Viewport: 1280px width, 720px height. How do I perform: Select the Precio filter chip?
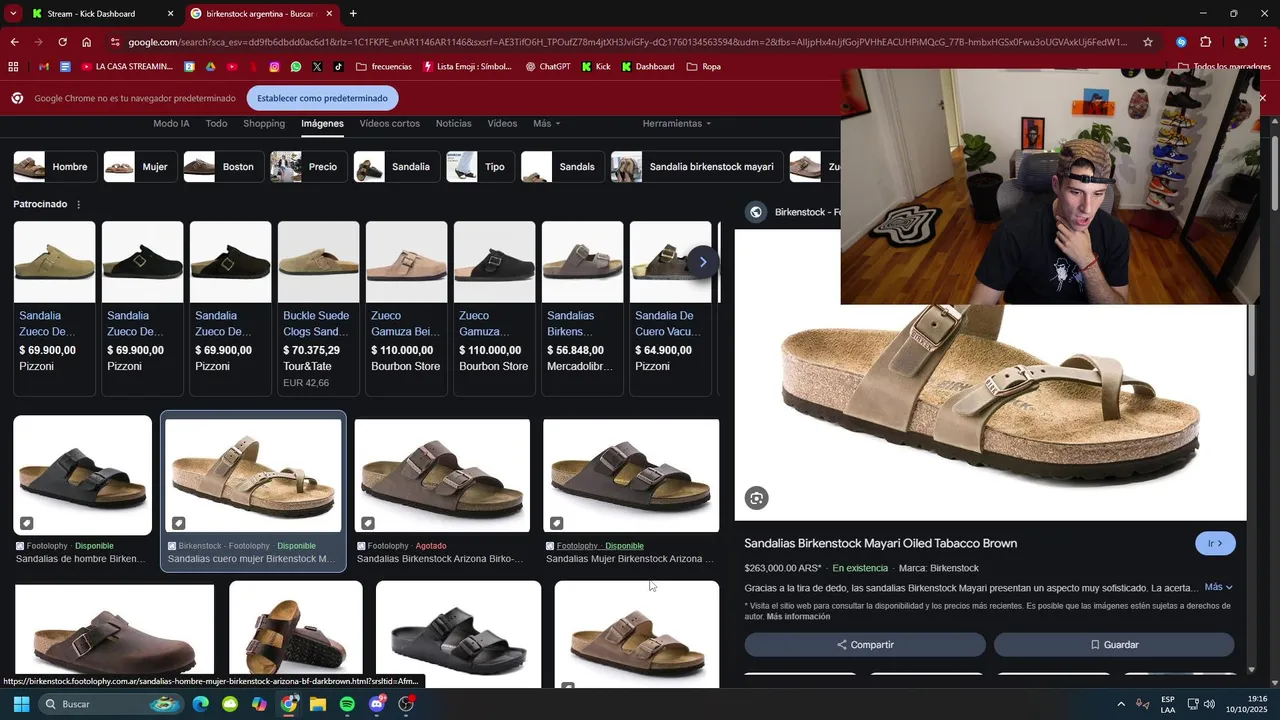tap(308, 167)
